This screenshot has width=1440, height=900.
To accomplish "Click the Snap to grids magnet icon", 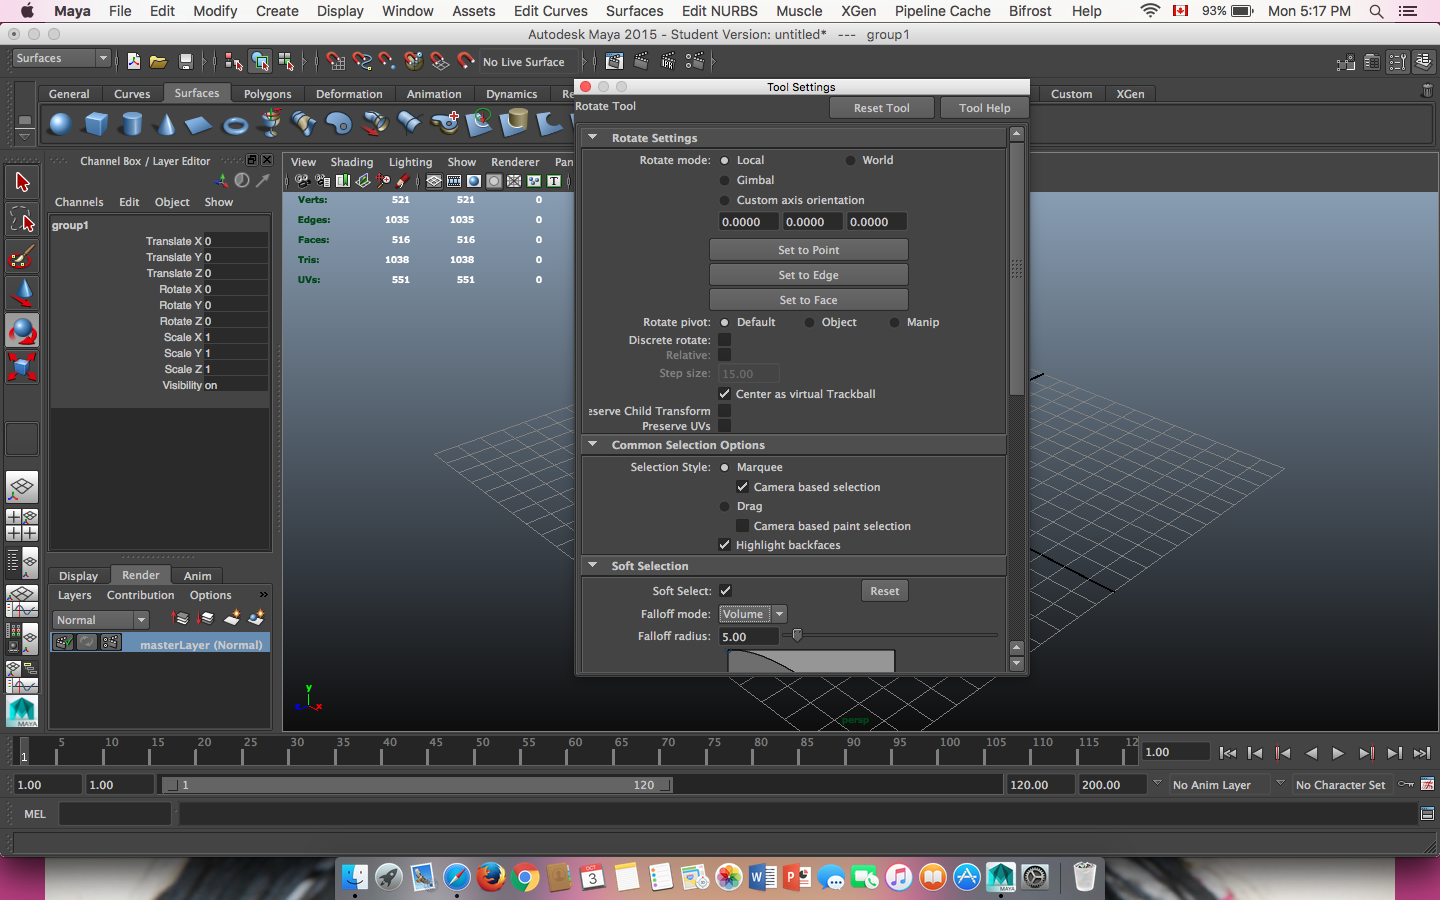I will [336, 62].
